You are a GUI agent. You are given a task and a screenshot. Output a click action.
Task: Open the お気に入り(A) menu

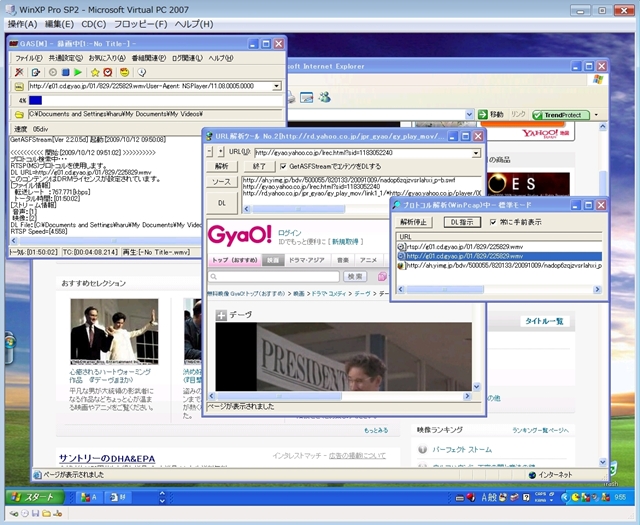click(107, 58)
